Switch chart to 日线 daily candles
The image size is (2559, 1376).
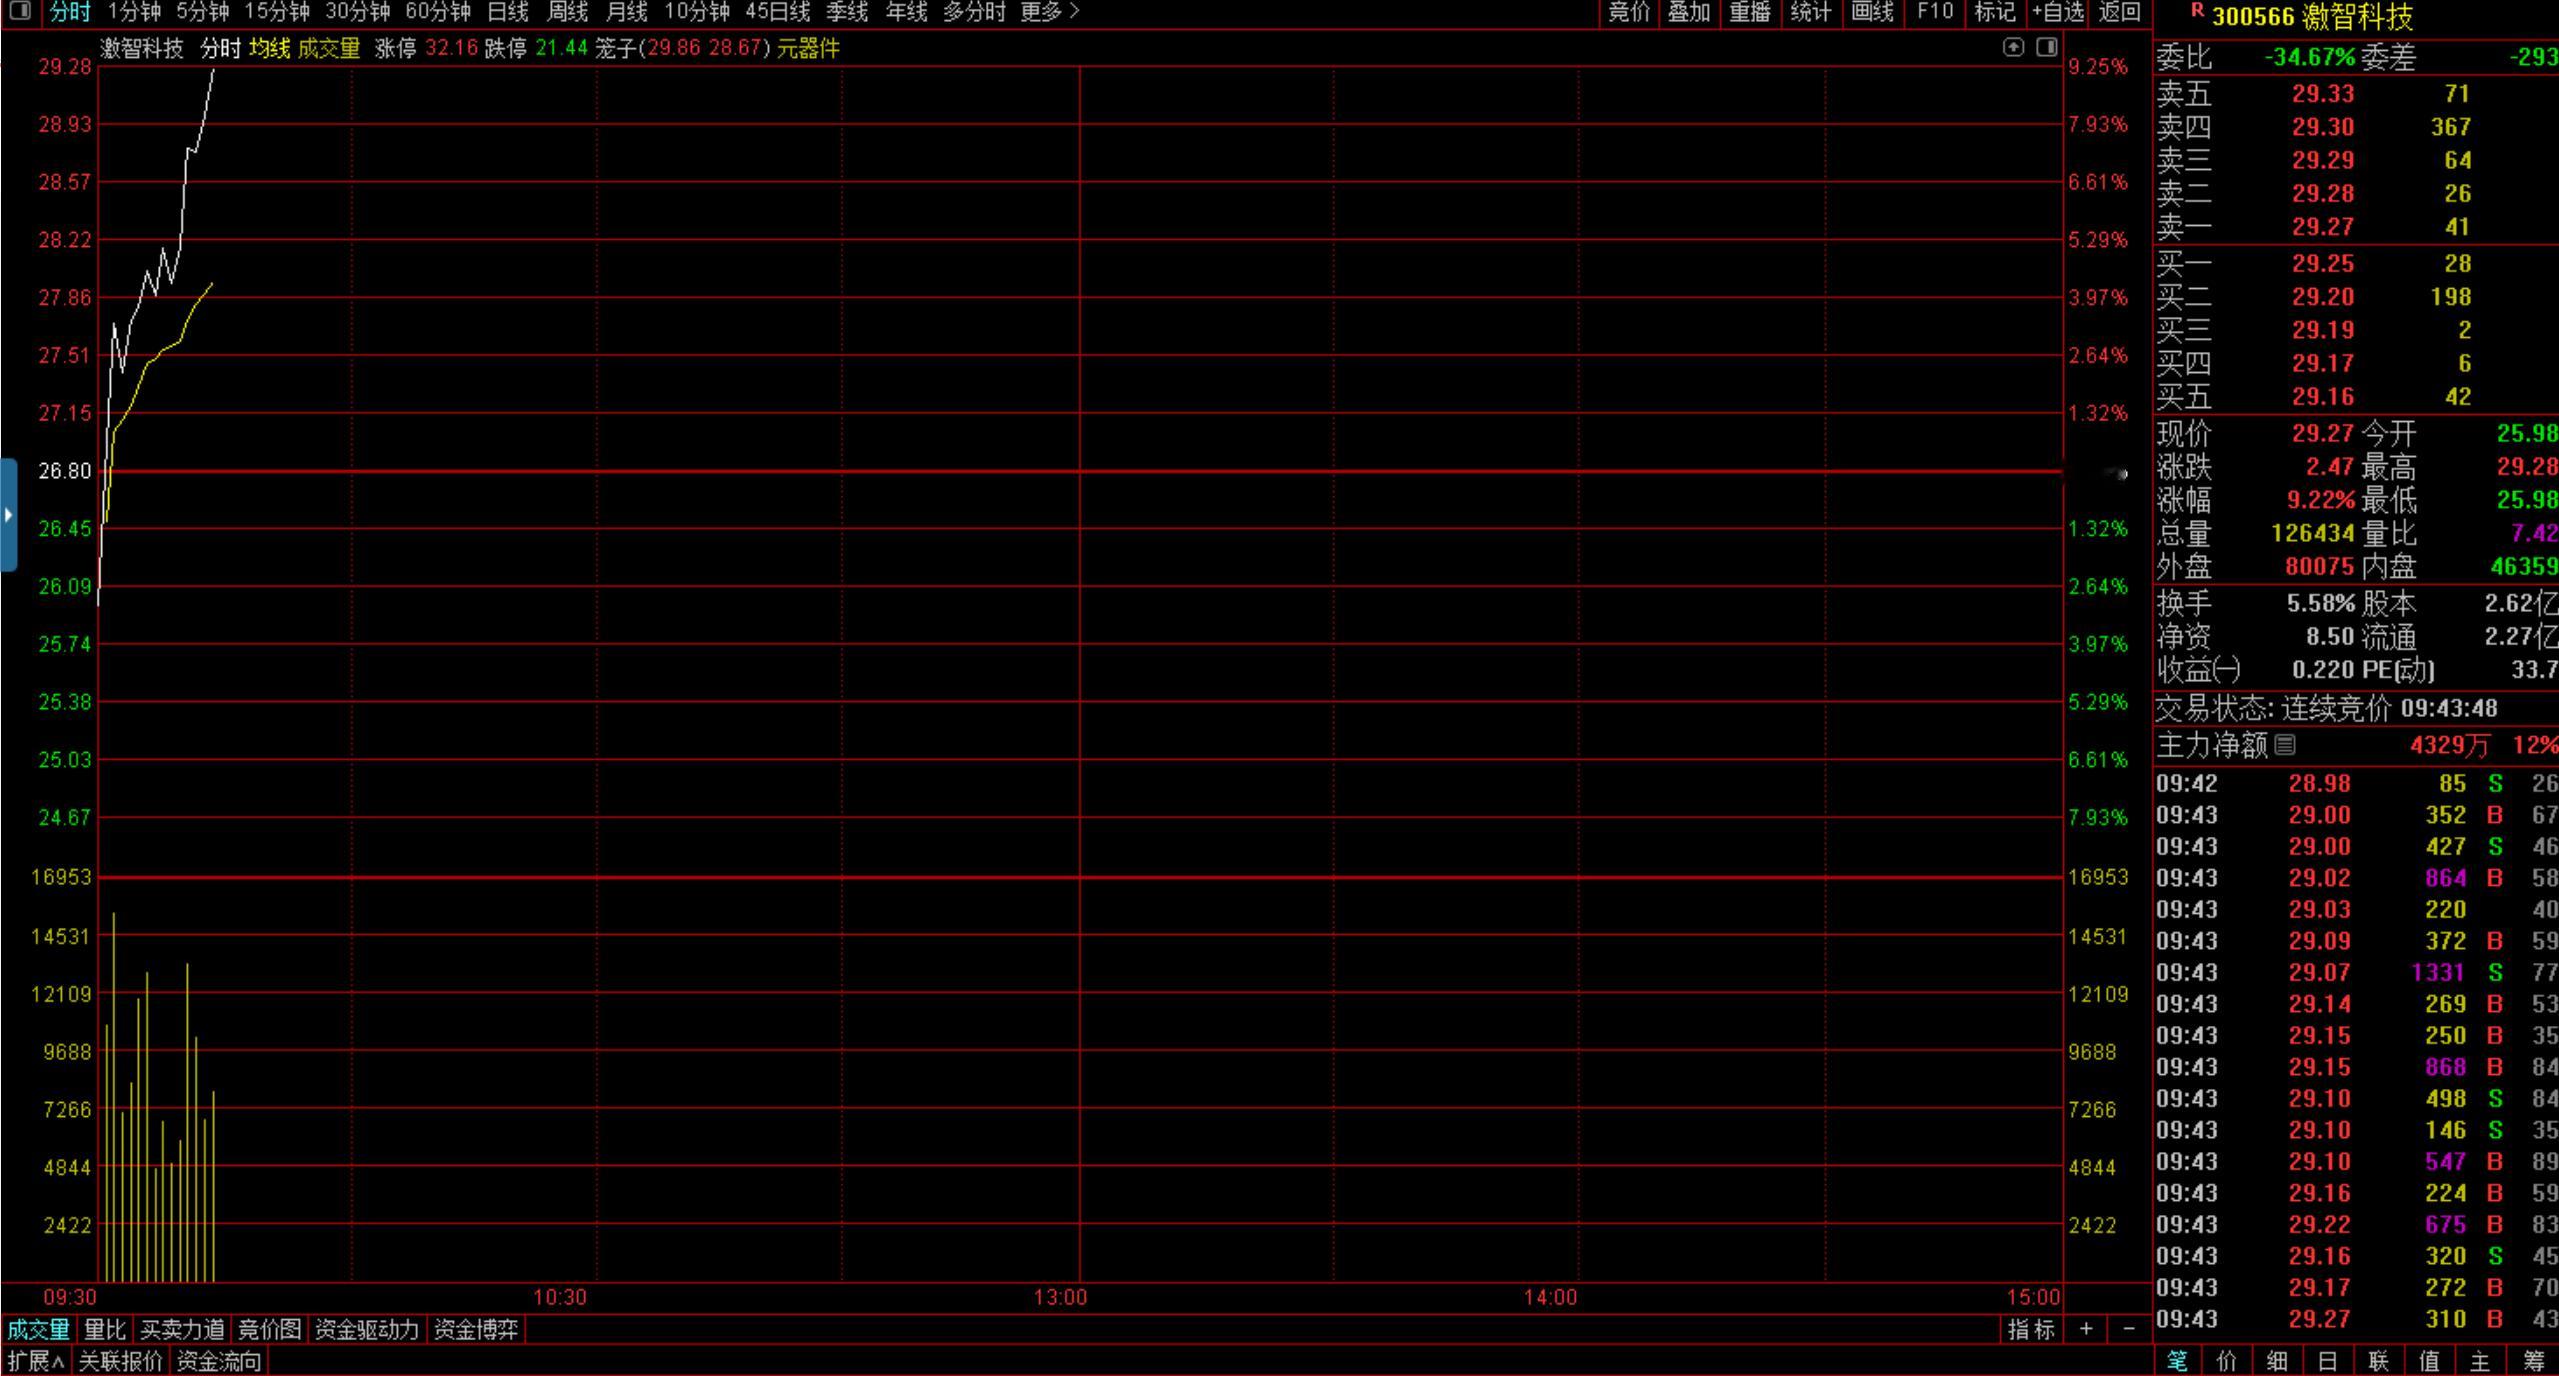(507, 12)
